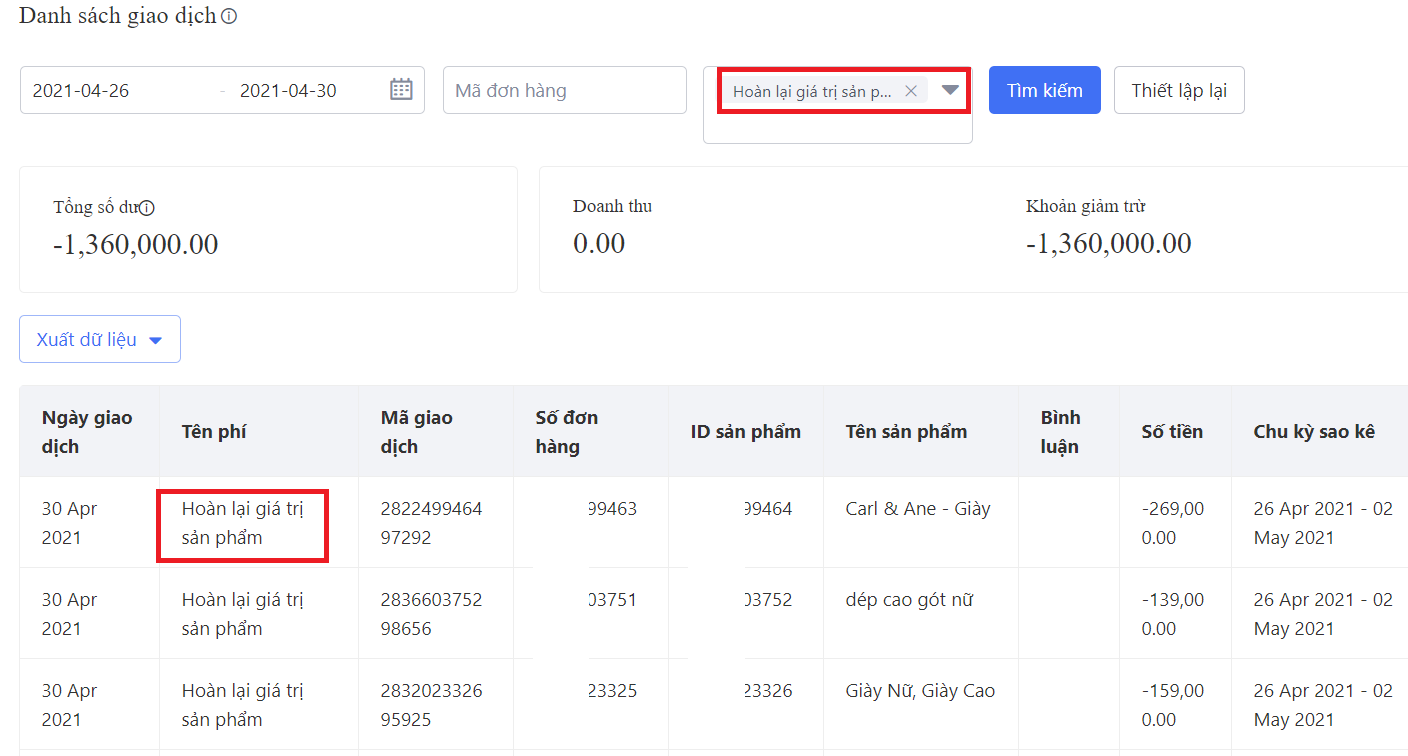Click the Số tiền column header
Viewport: 1408px width, 756px height.
pyautogui.click(x=1172, y=432)
